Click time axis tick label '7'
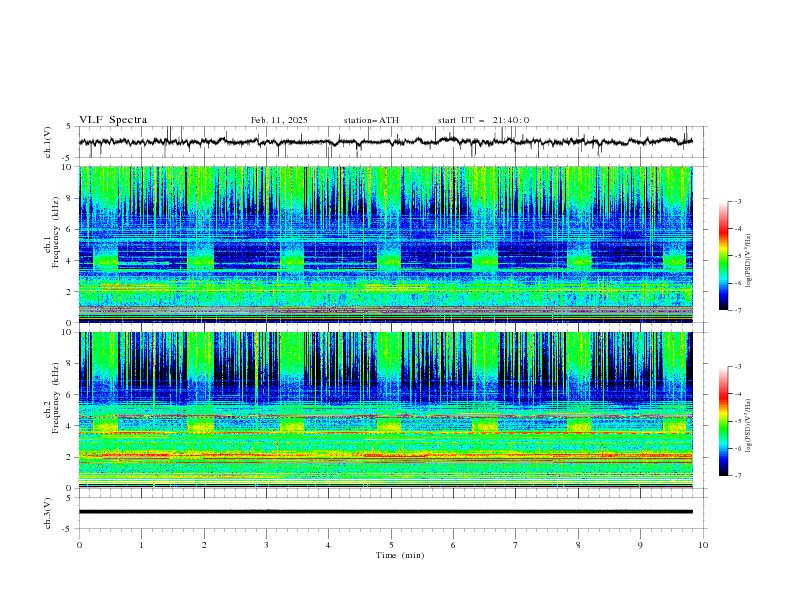792x612 pixels. coord(516,545)
